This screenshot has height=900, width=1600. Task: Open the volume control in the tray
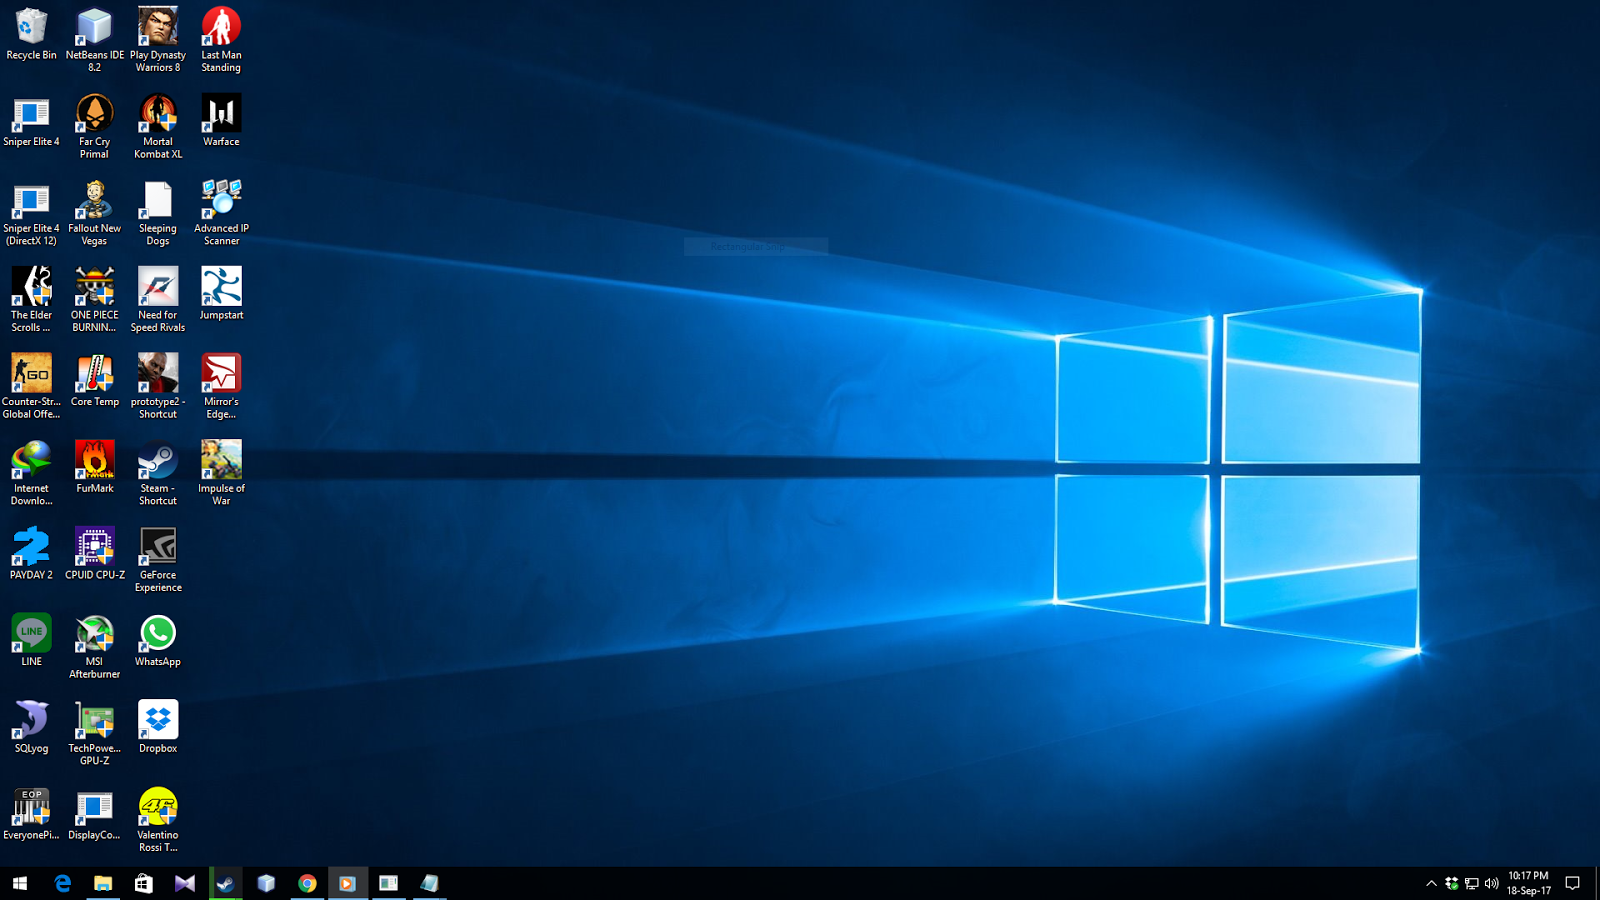1492,883
